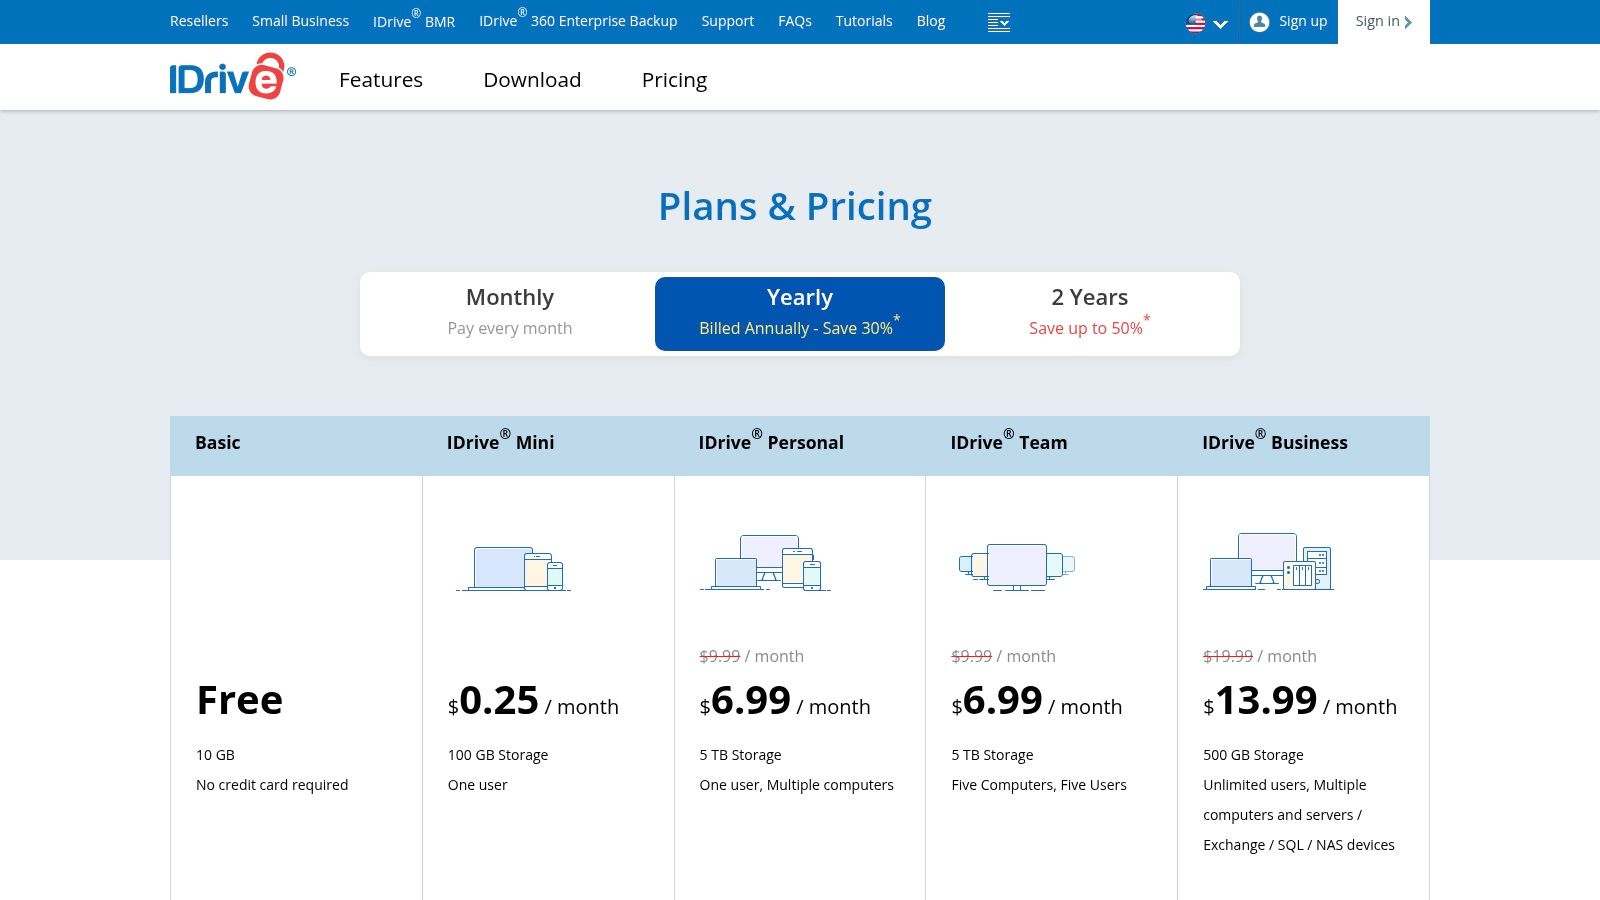The image size is (1600, 900).
Task: Click the IDrive Business server illustration
Action: 1268,561
